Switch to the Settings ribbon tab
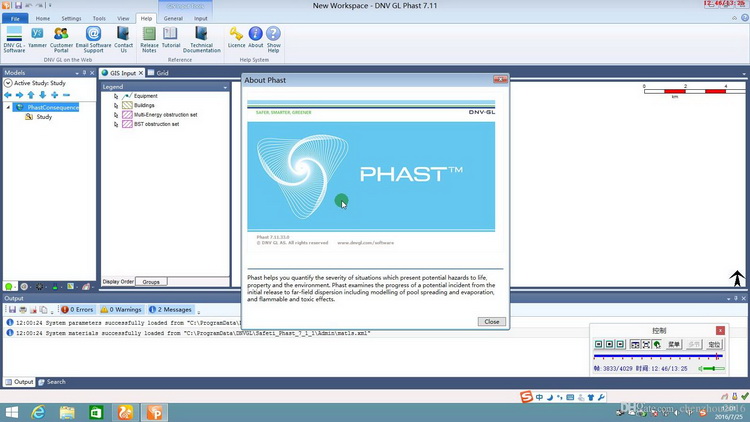The image size is (750, 422). click(71, 19)
